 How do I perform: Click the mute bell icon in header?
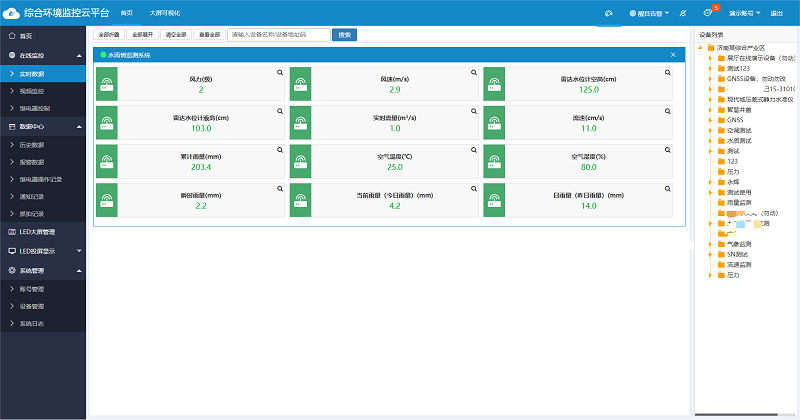[682, 14]
